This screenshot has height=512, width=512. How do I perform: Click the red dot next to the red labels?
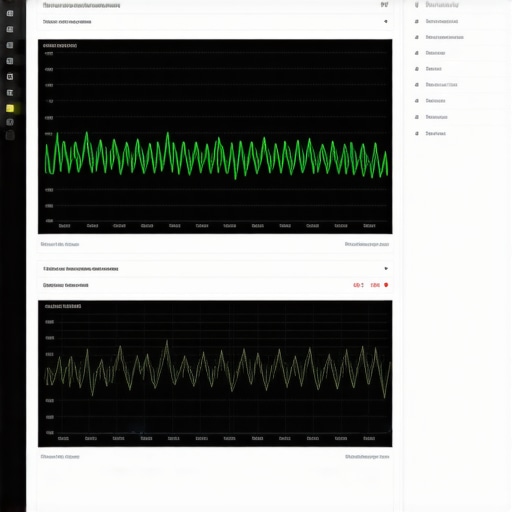pos(386,285)
